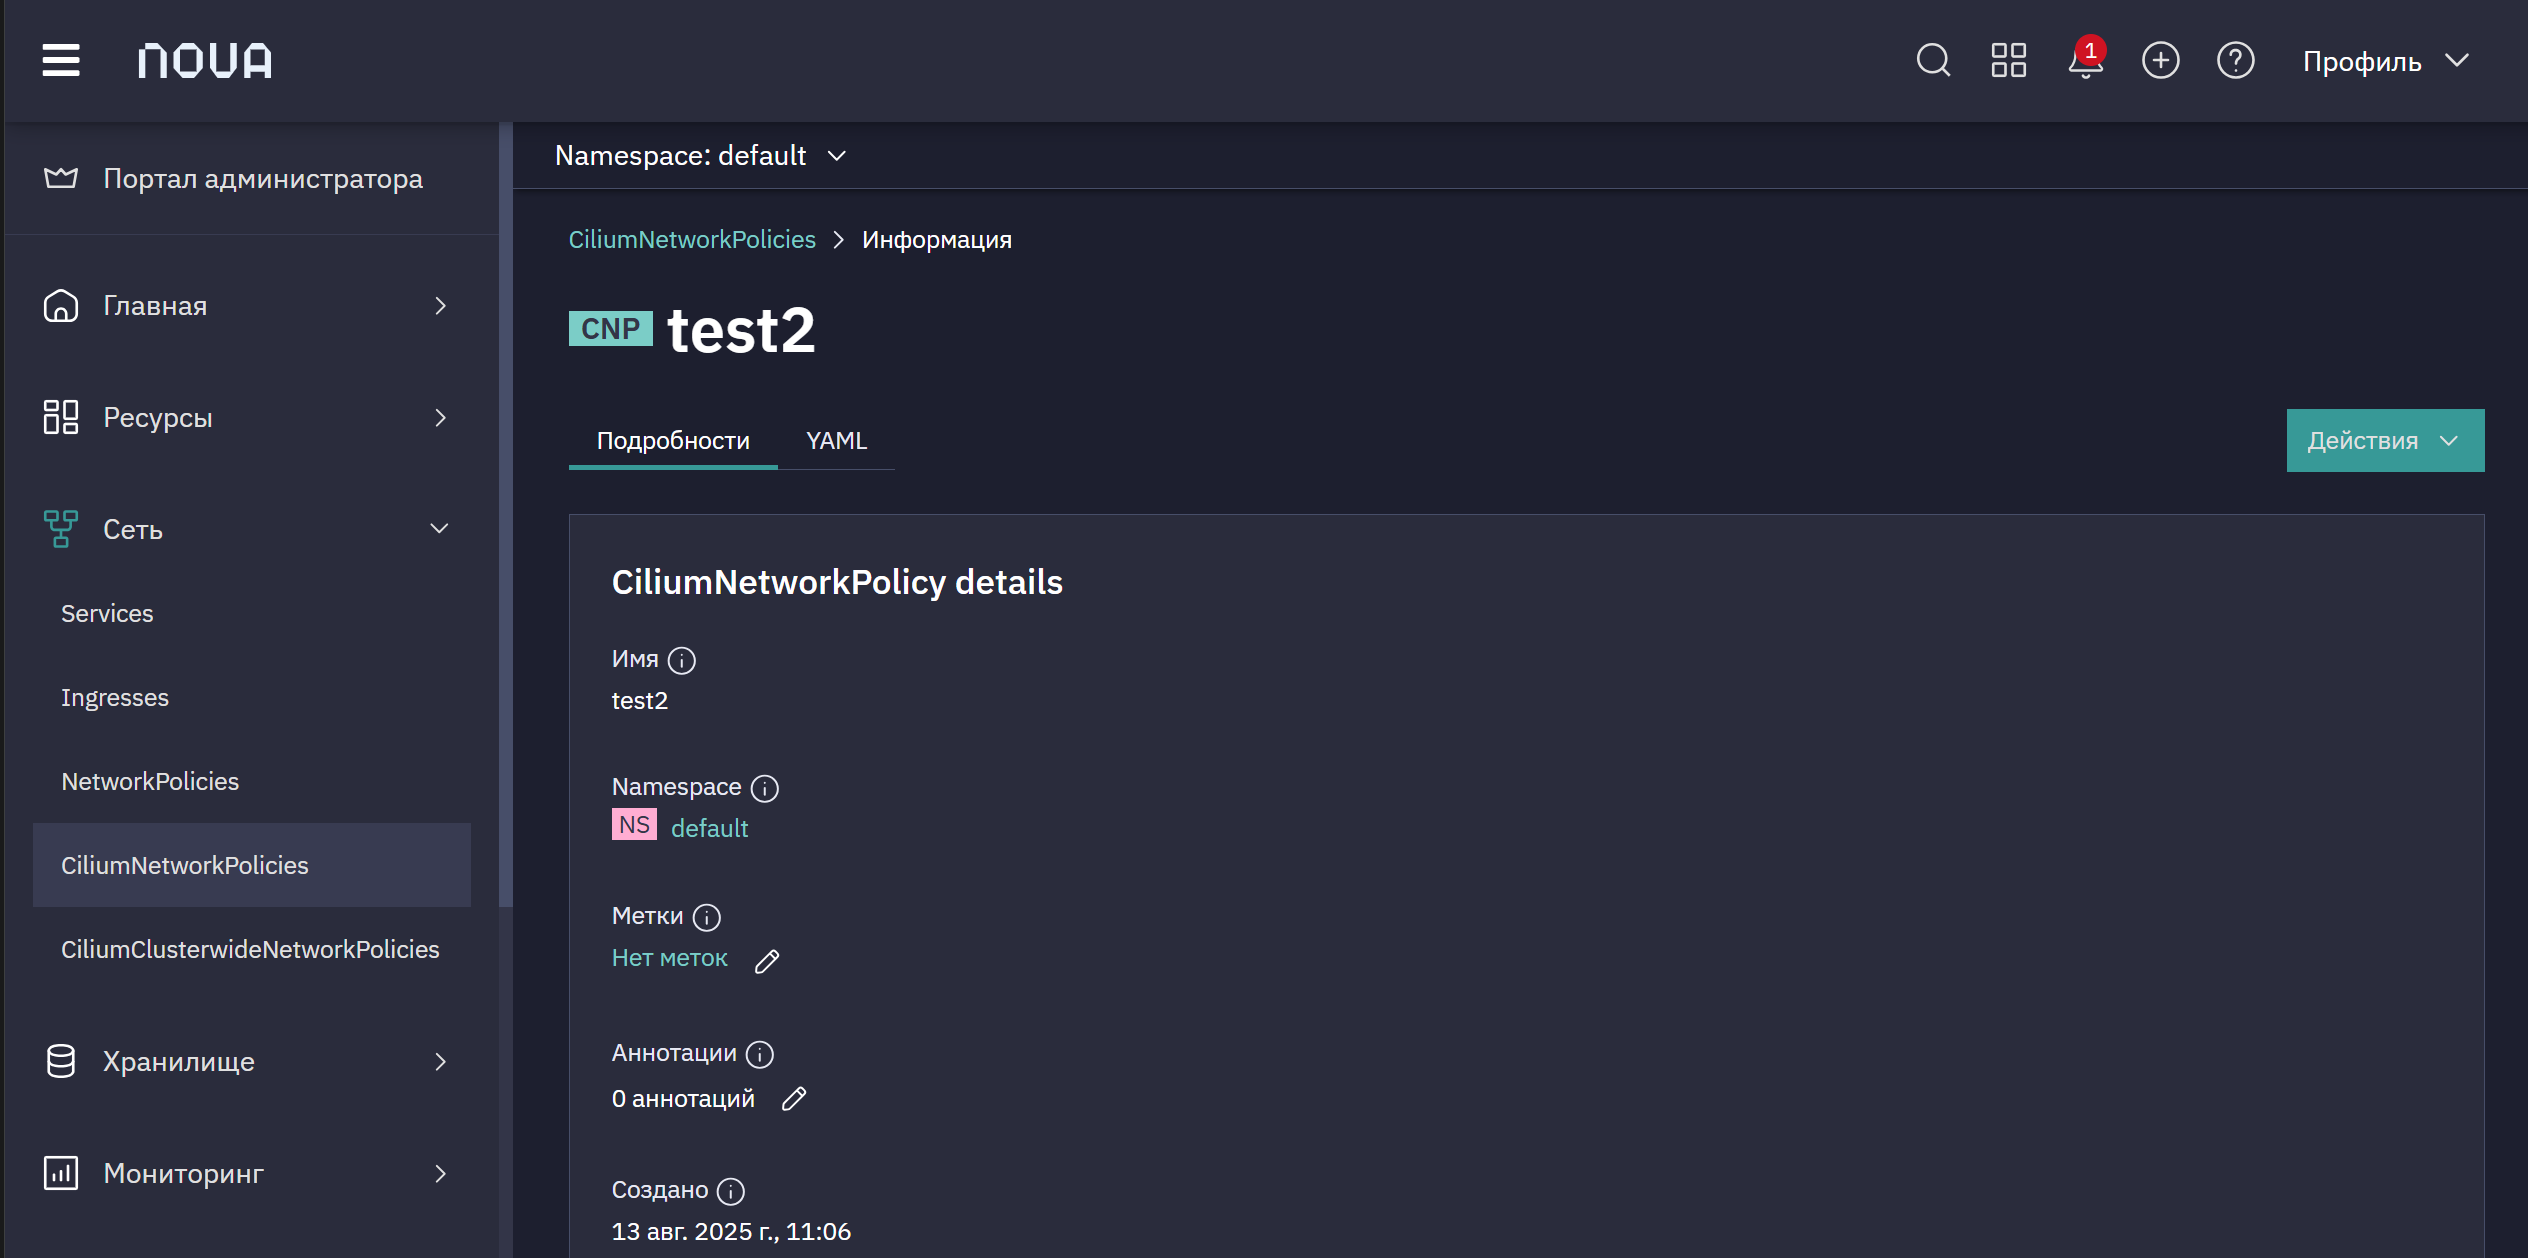The width and height of the screenshot is (2528, 1258).
Task: Click the sidebar vertical scrollbar
Action: click(x=506, y=515)
